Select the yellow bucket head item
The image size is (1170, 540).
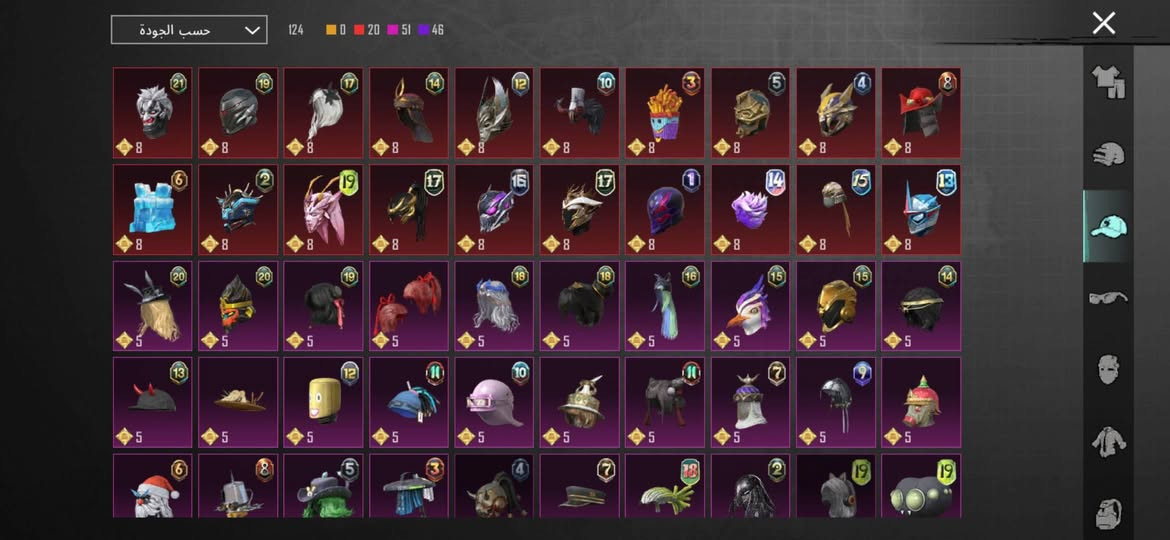click(x=323, y=402)
